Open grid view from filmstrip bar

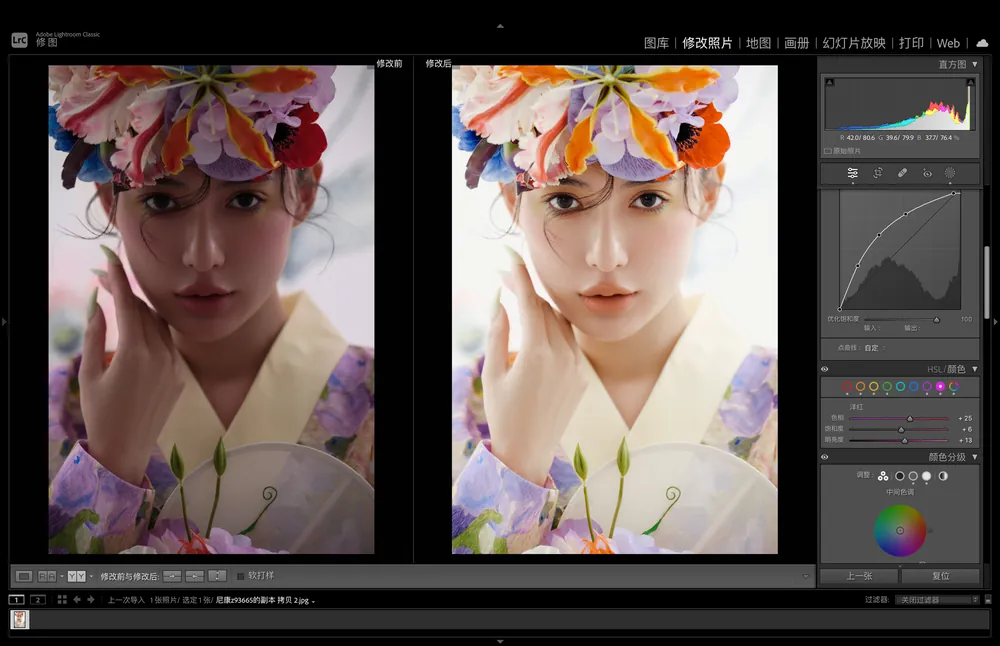click(x=62, y=600)
